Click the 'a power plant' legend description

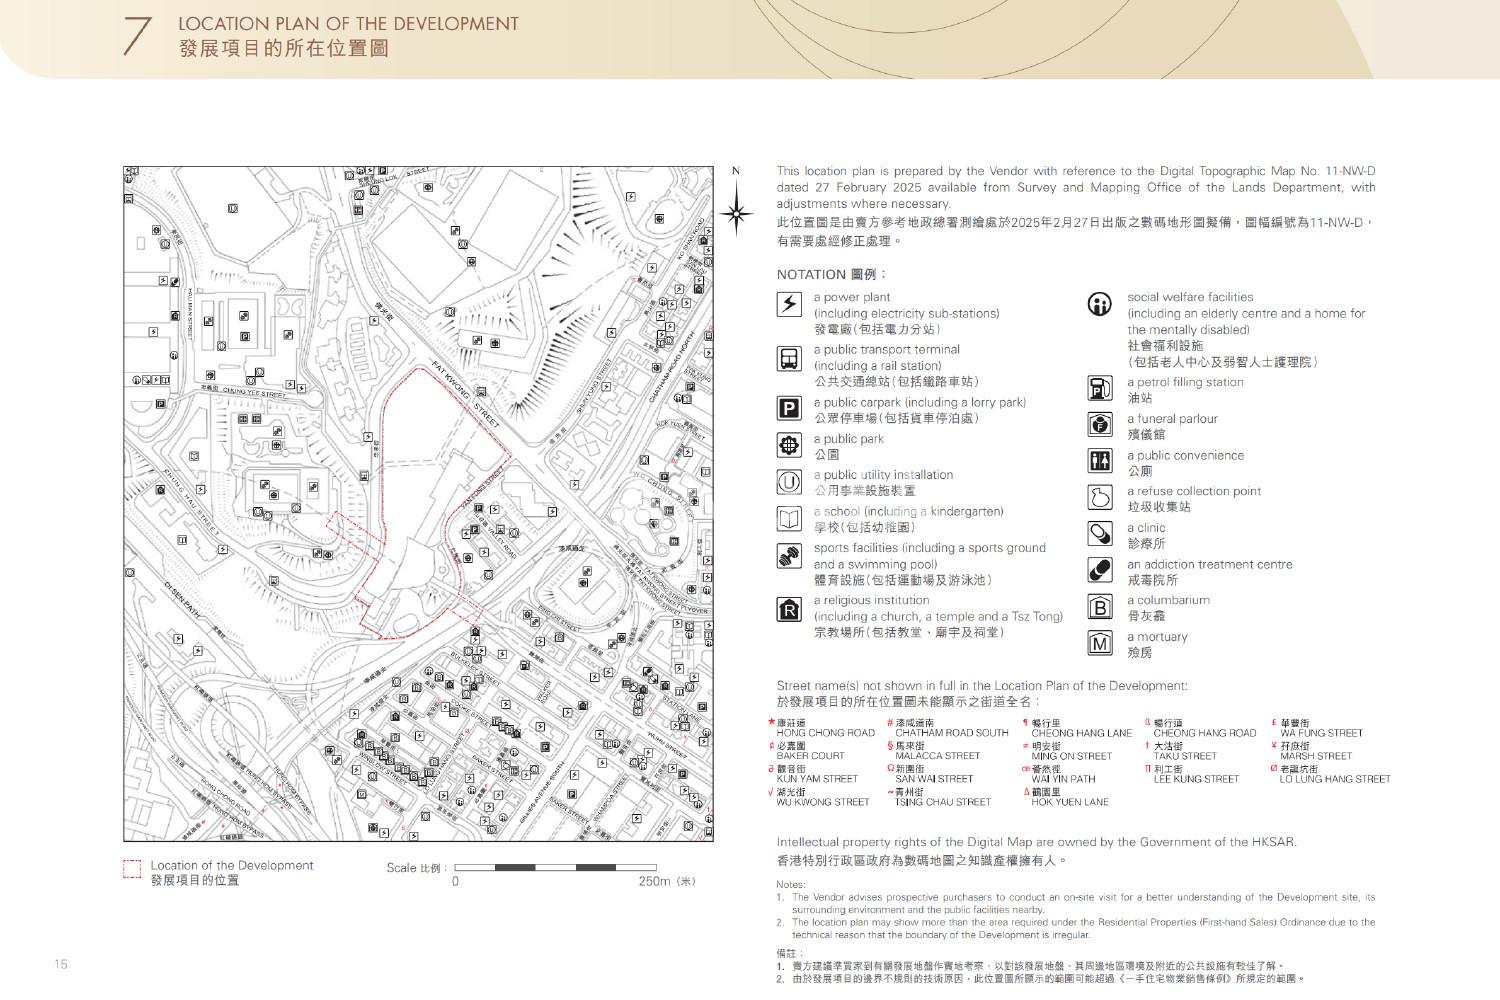[852, 297]
